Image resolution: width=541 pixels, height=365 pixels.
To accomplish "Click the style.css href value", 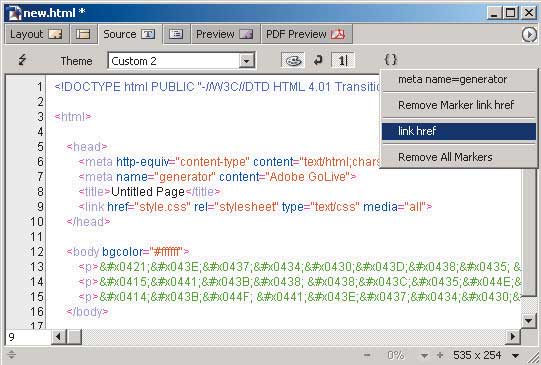I will 162,207.
